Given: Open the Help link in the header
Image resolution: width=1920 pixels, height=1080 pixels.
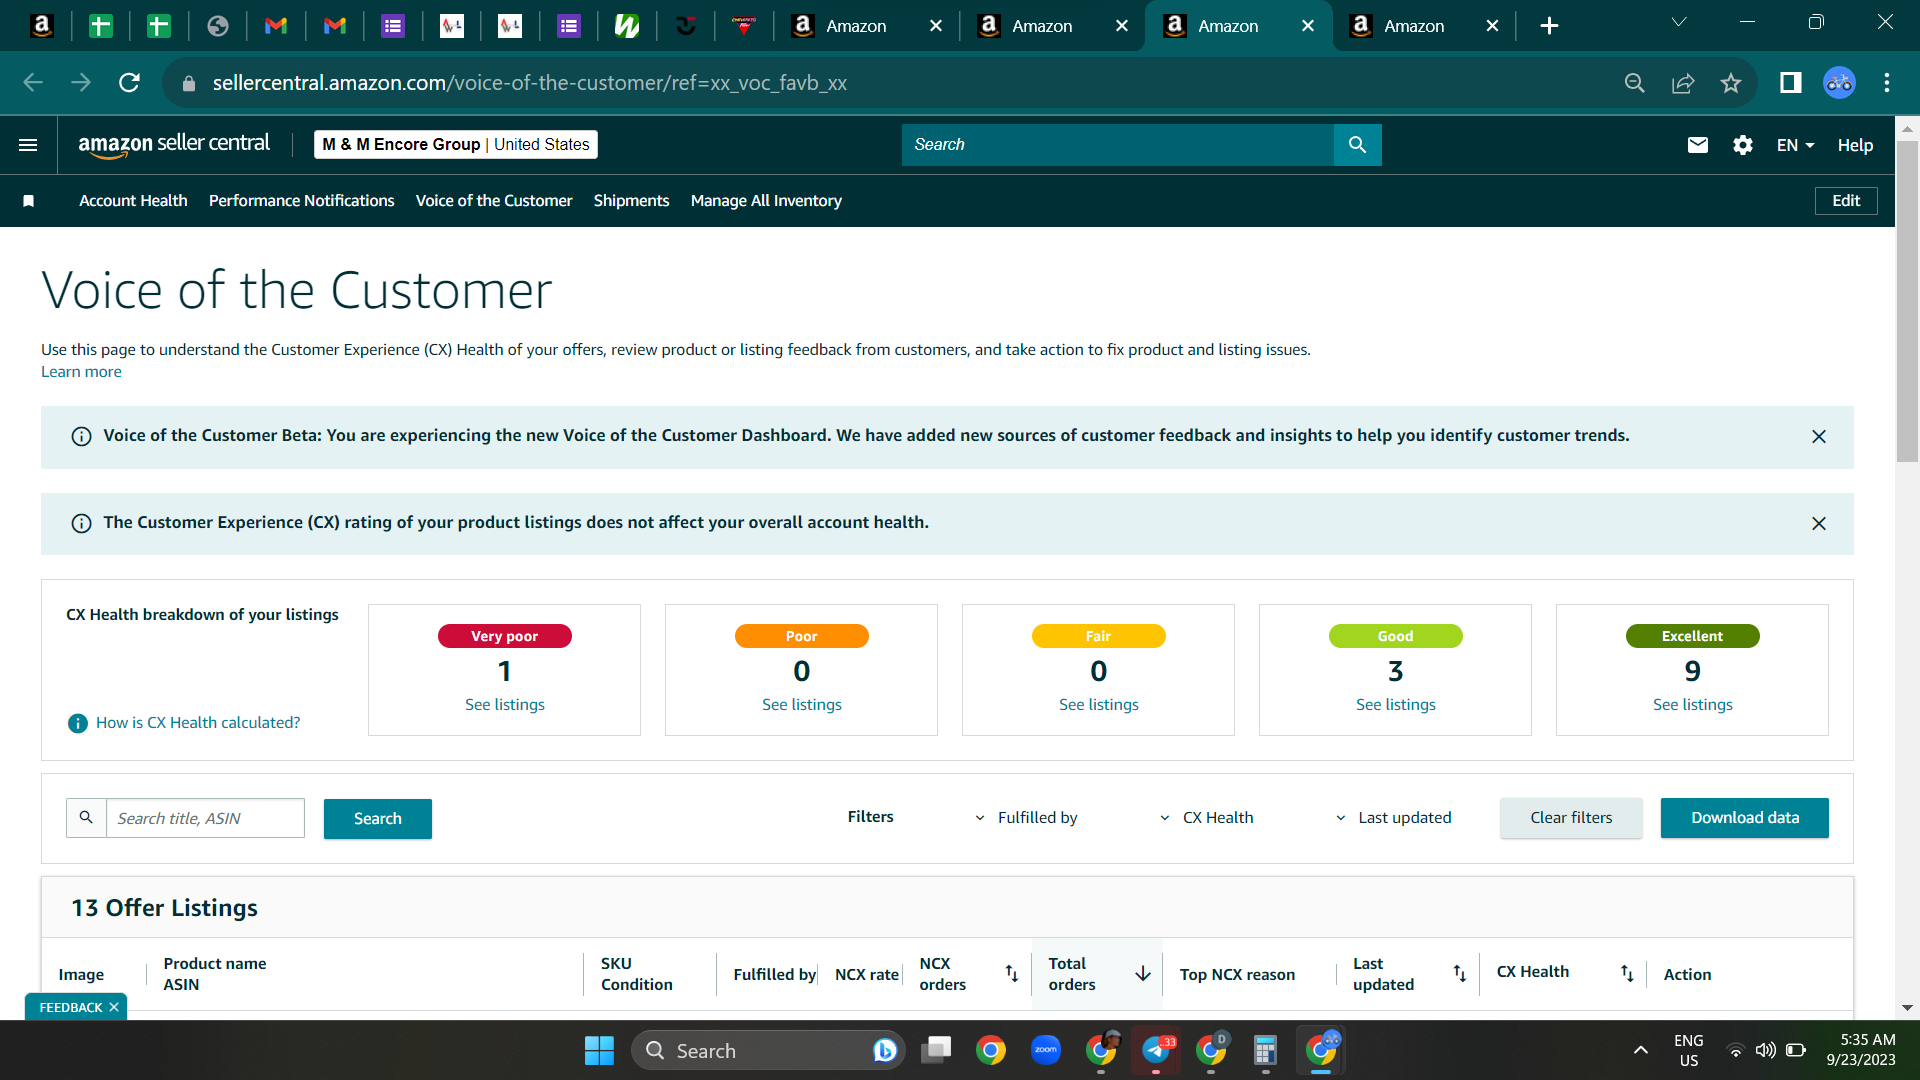Looking at the screenshot, I should (x=1855, y=145).
